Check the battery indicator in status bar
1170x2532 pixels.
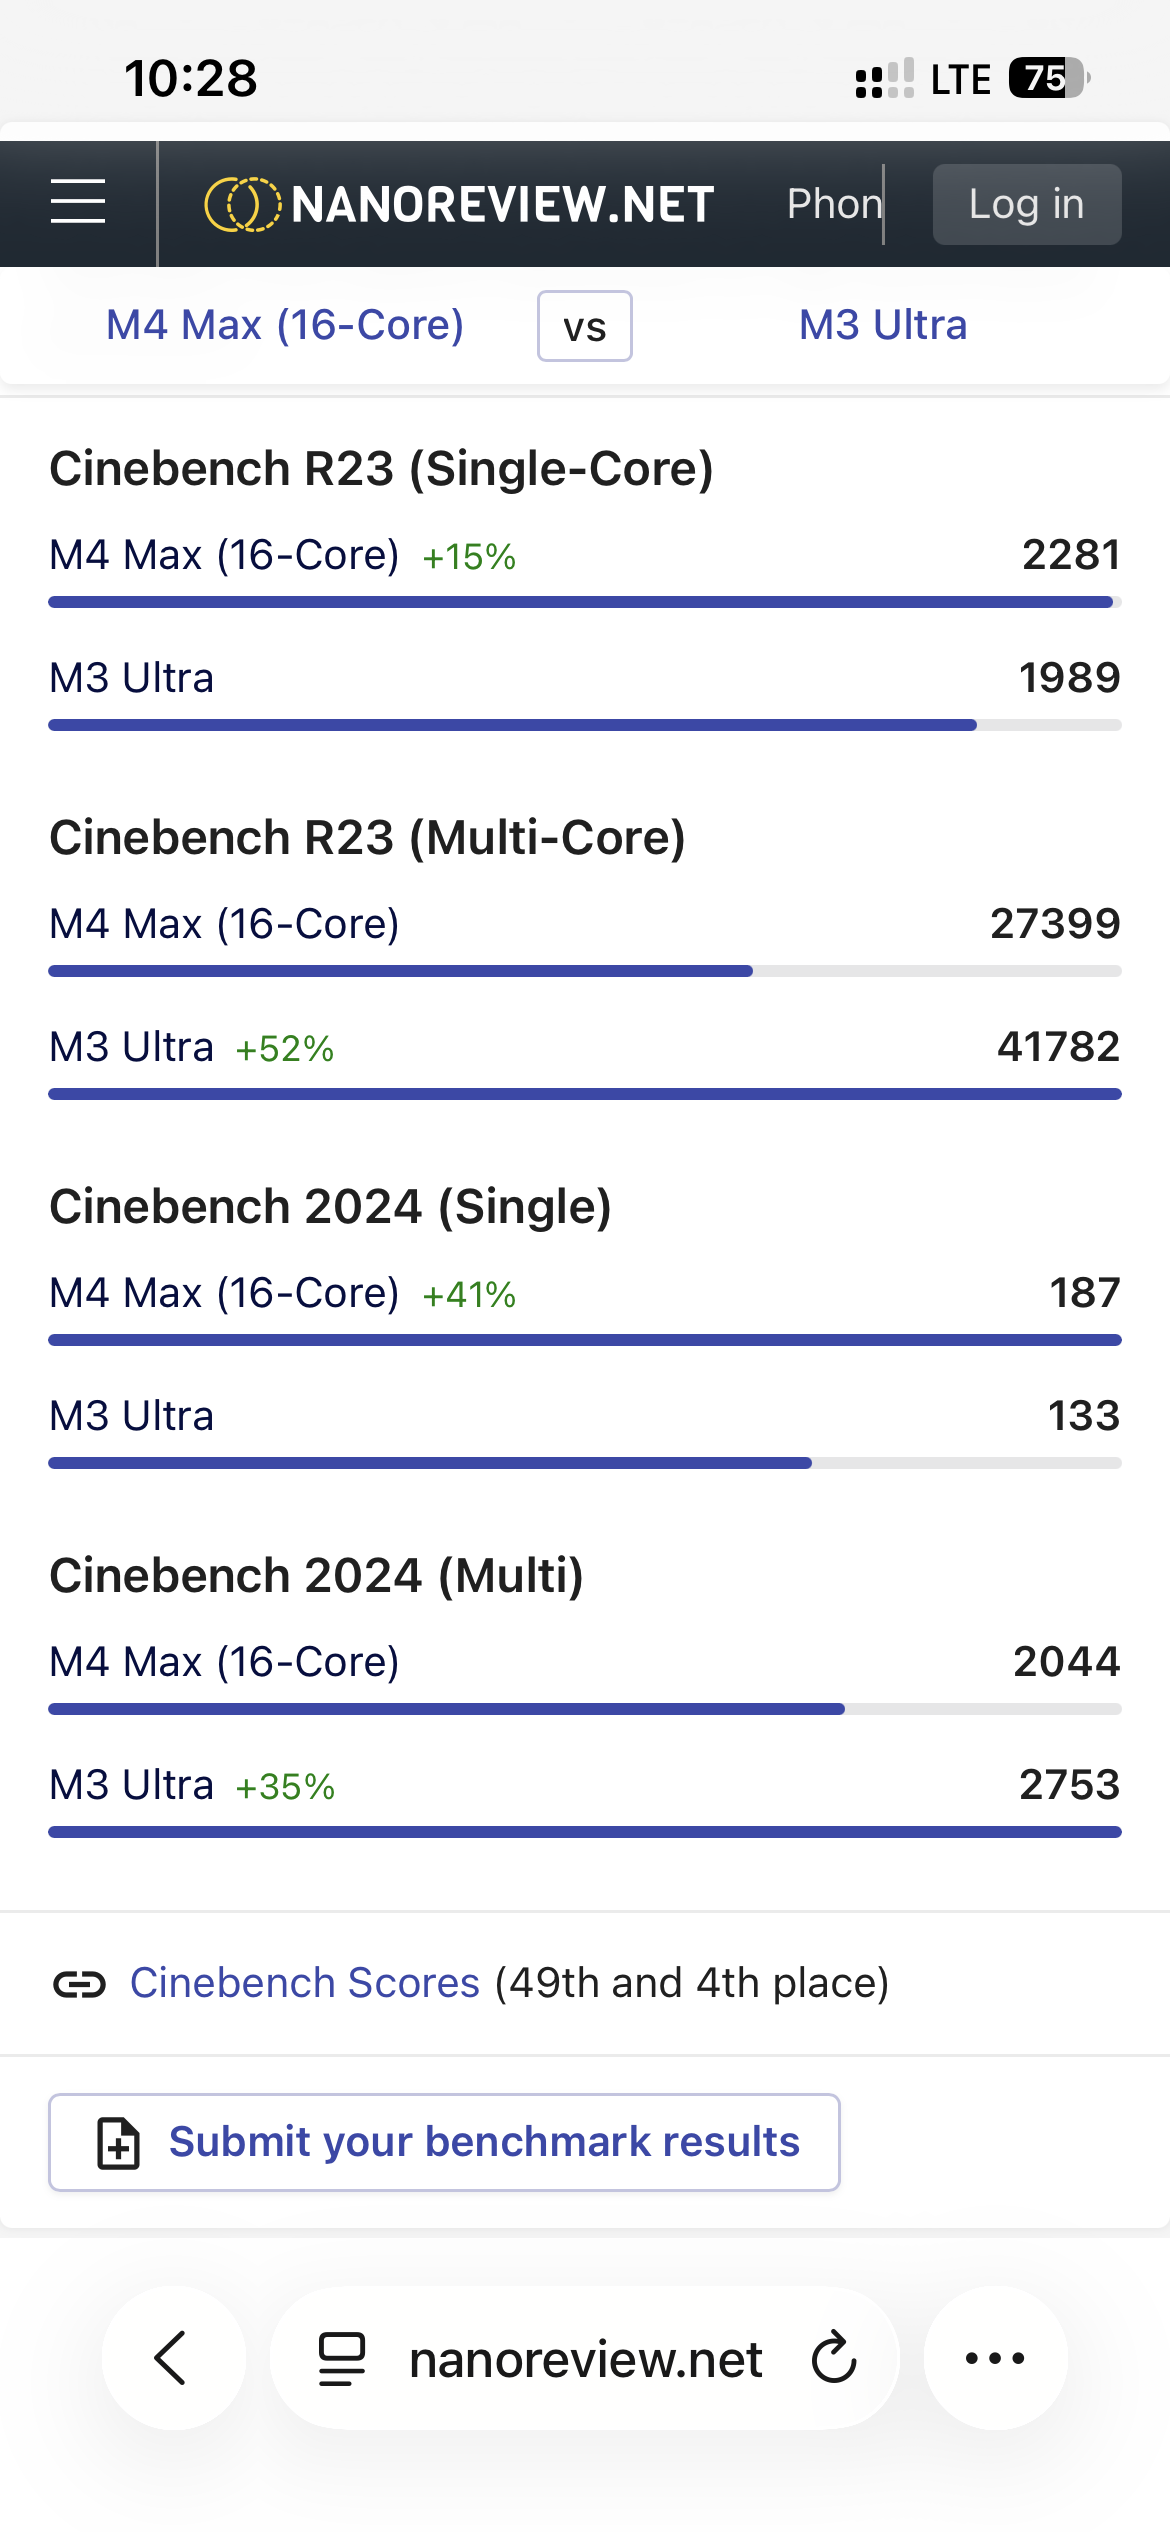(1047, 78)
